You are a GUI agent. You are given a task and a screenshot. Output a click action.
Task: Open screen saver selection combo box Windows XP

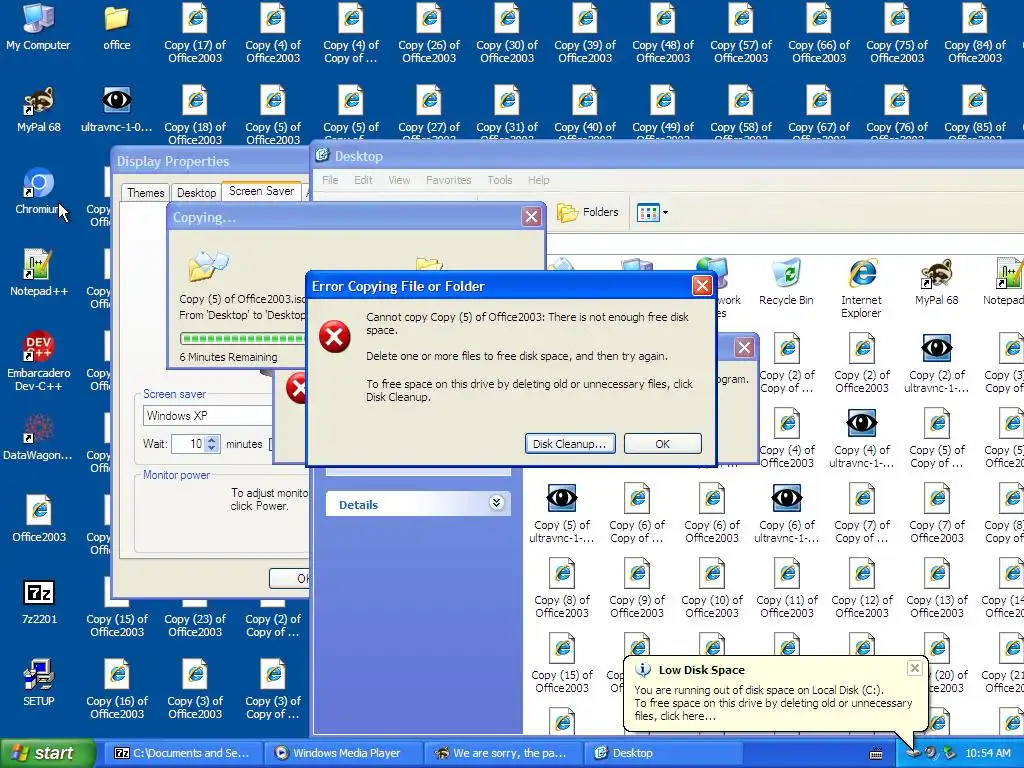pos(209,415)
